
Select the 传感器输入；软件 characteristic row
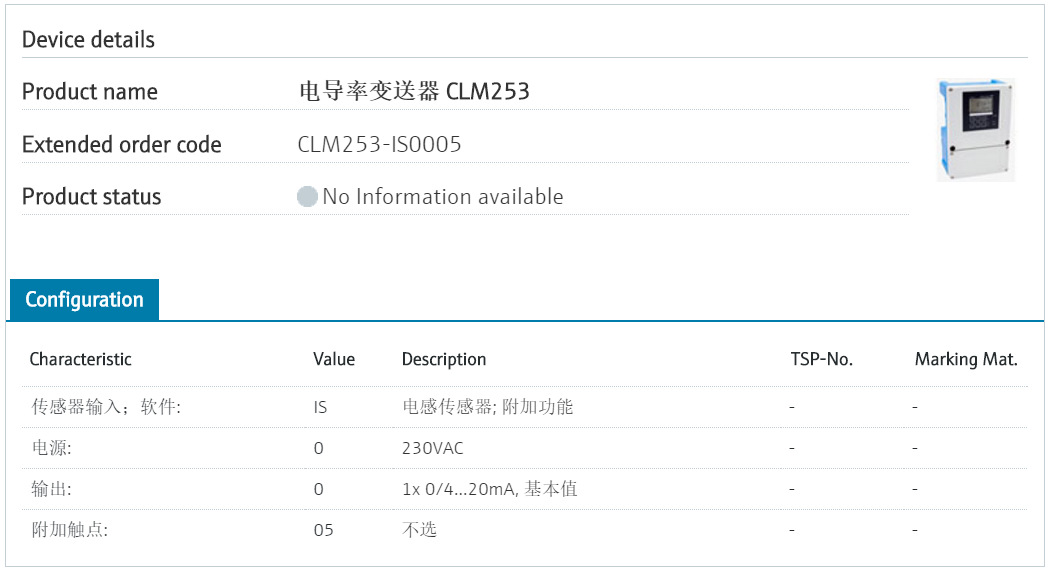click(x=524, y=407)
